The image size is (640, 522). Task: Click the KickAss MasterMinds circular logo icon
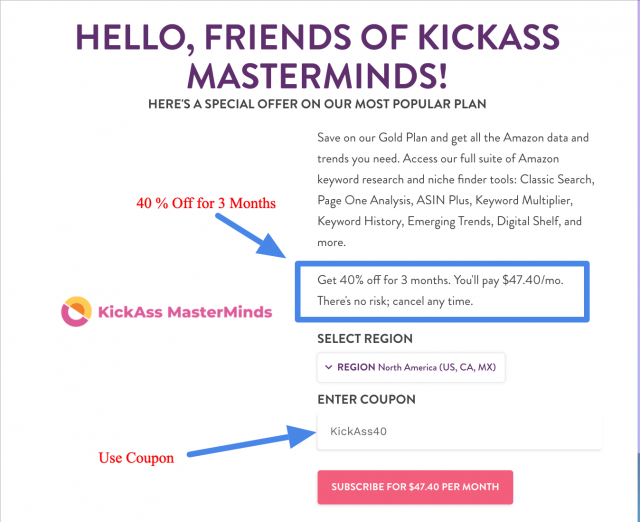(x=76, y=311)
